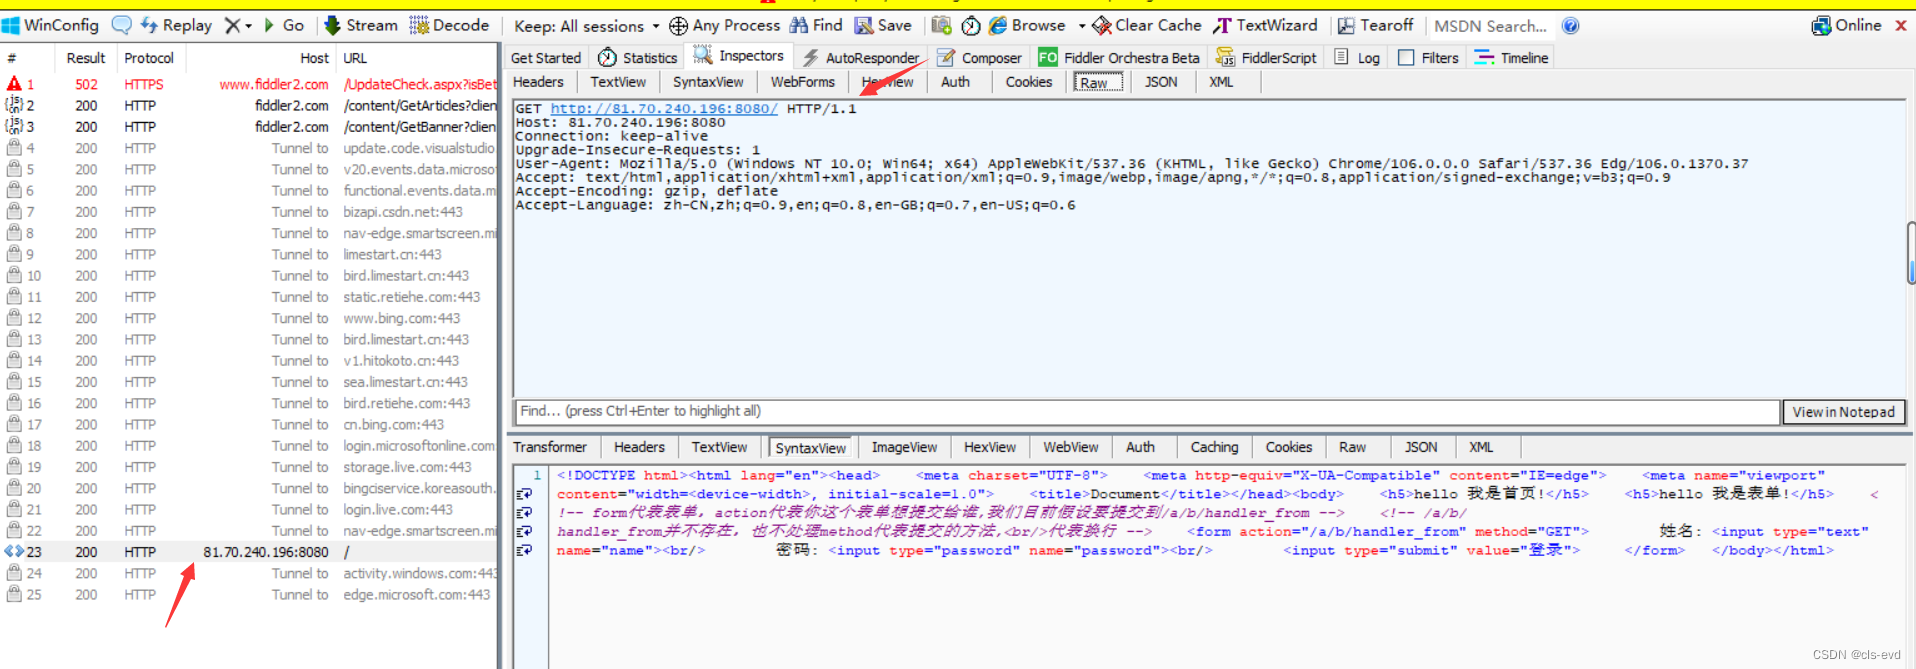Select session 12 tunnel www.bing.com:443

(x=249, y=318)
